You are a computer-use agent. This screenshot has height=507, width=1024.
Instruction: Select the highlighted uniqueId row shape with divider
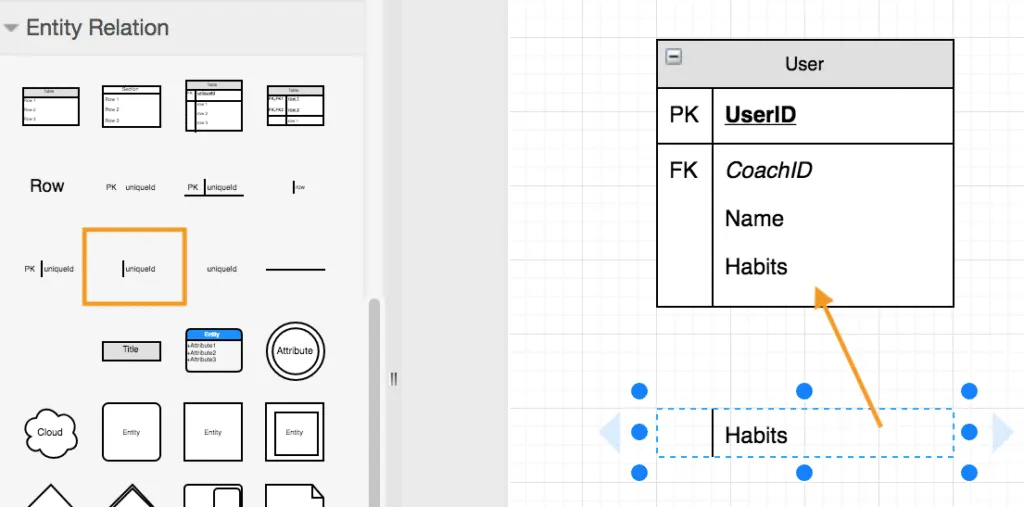pyautogui.click(x=134, y=267)
